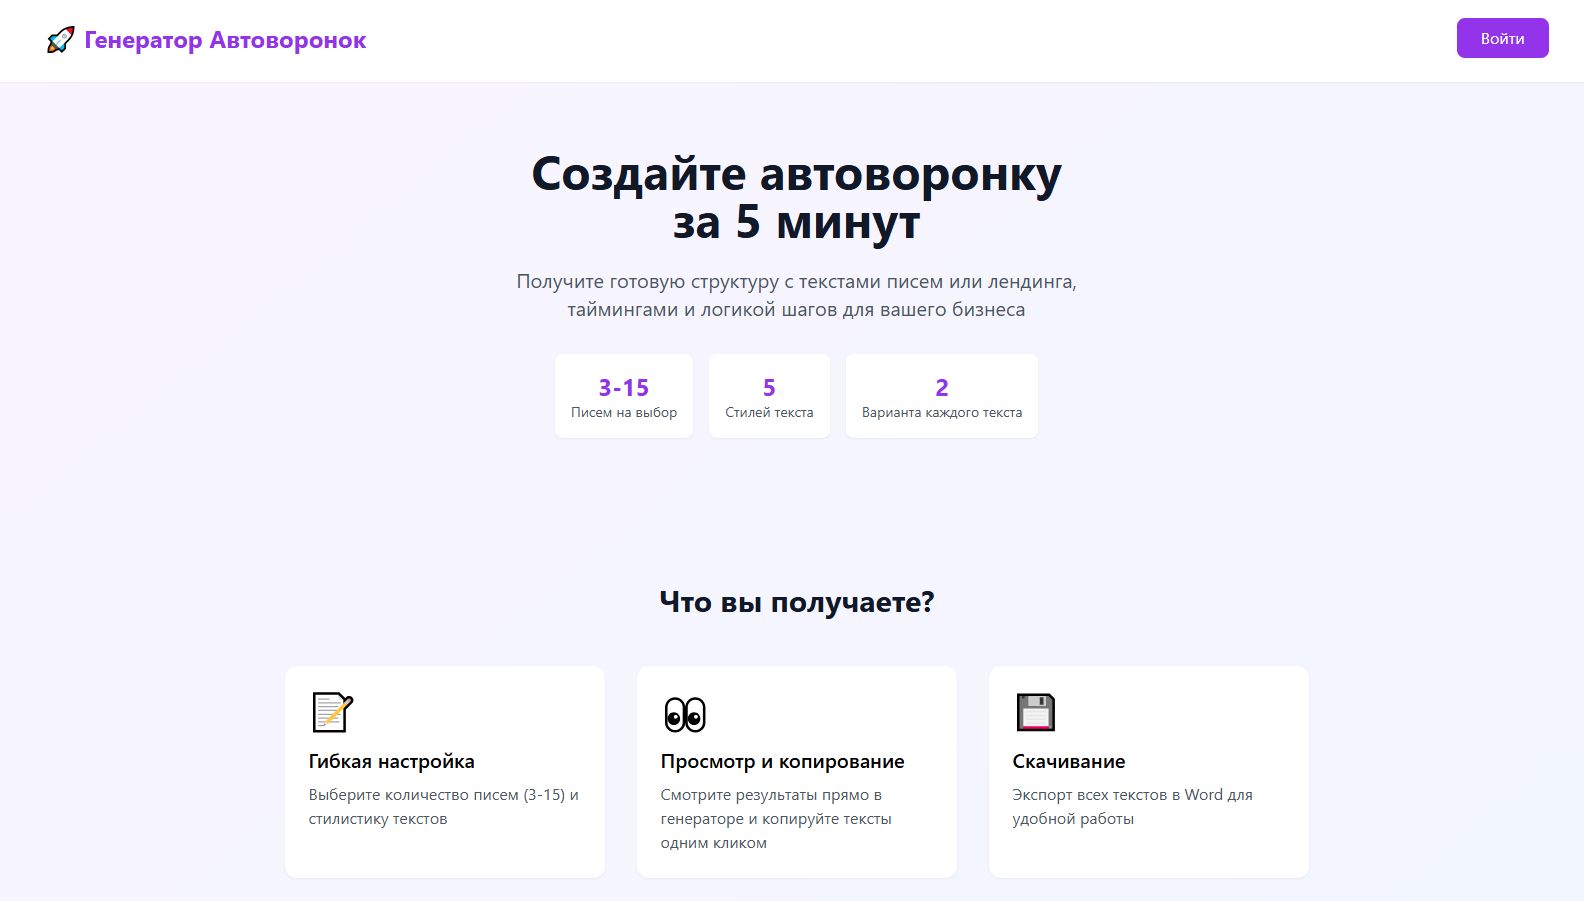Click the description Смотрите результаты прямо в генераторе
The height and width of the screenshot is (901, 1584).
point(775,818)
